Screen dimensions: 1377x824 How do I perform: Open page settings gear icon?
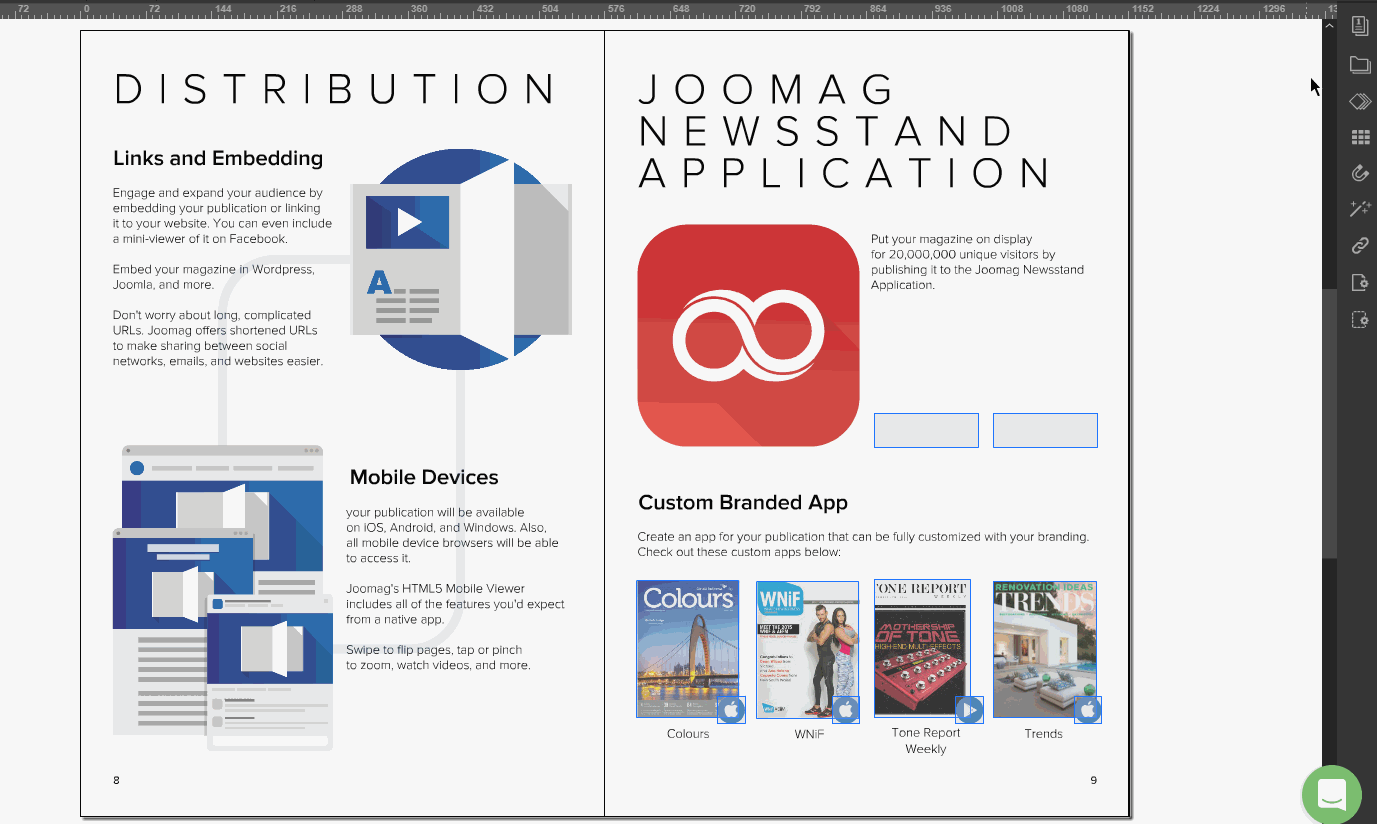[x=1359, y=283]
